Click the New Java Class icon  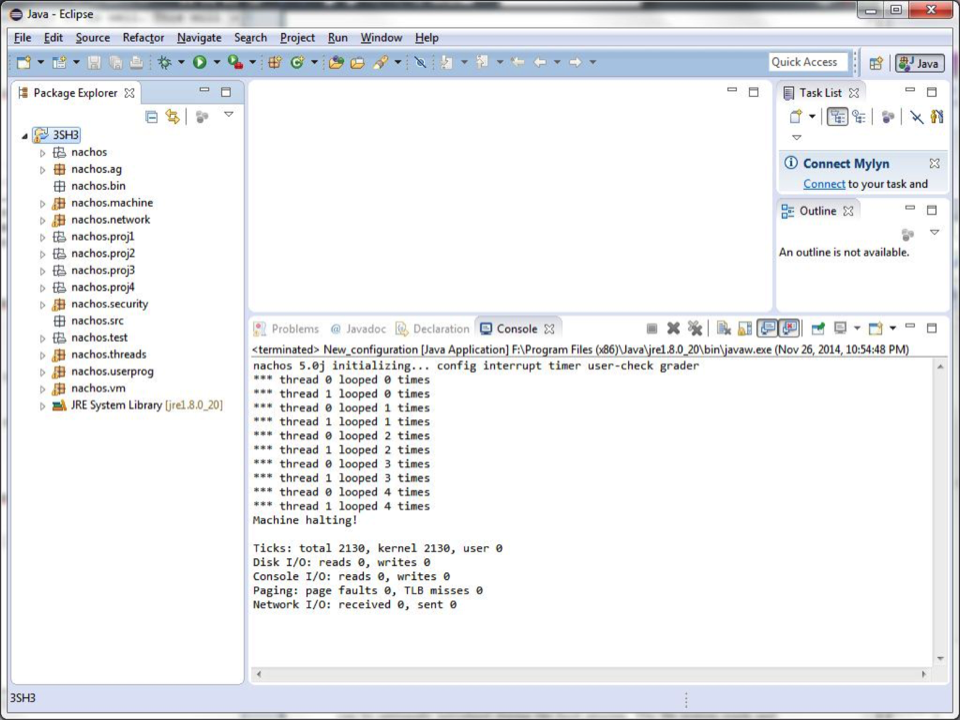pyautogui.click(x=297, y=62)
